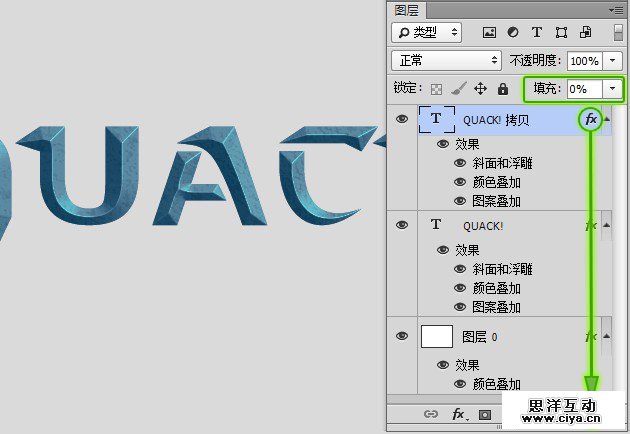Select the QUACK! layer name

[x=483, y=226]
